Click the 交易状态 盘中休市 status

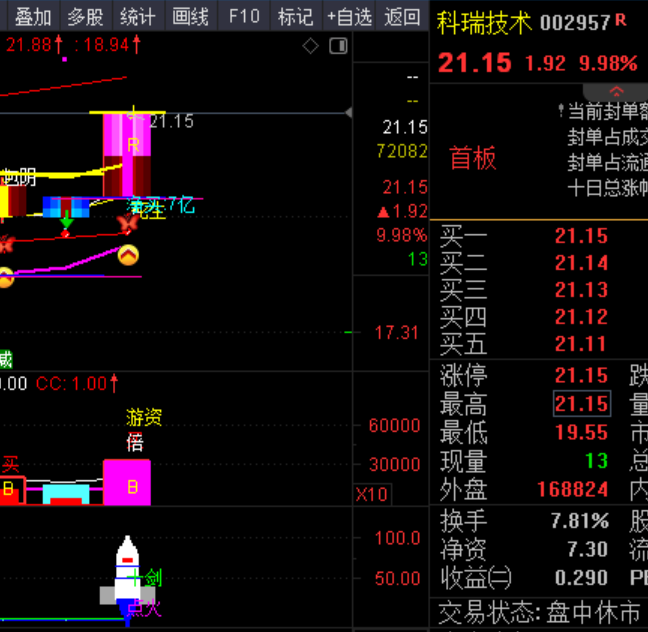coord(539,613)
